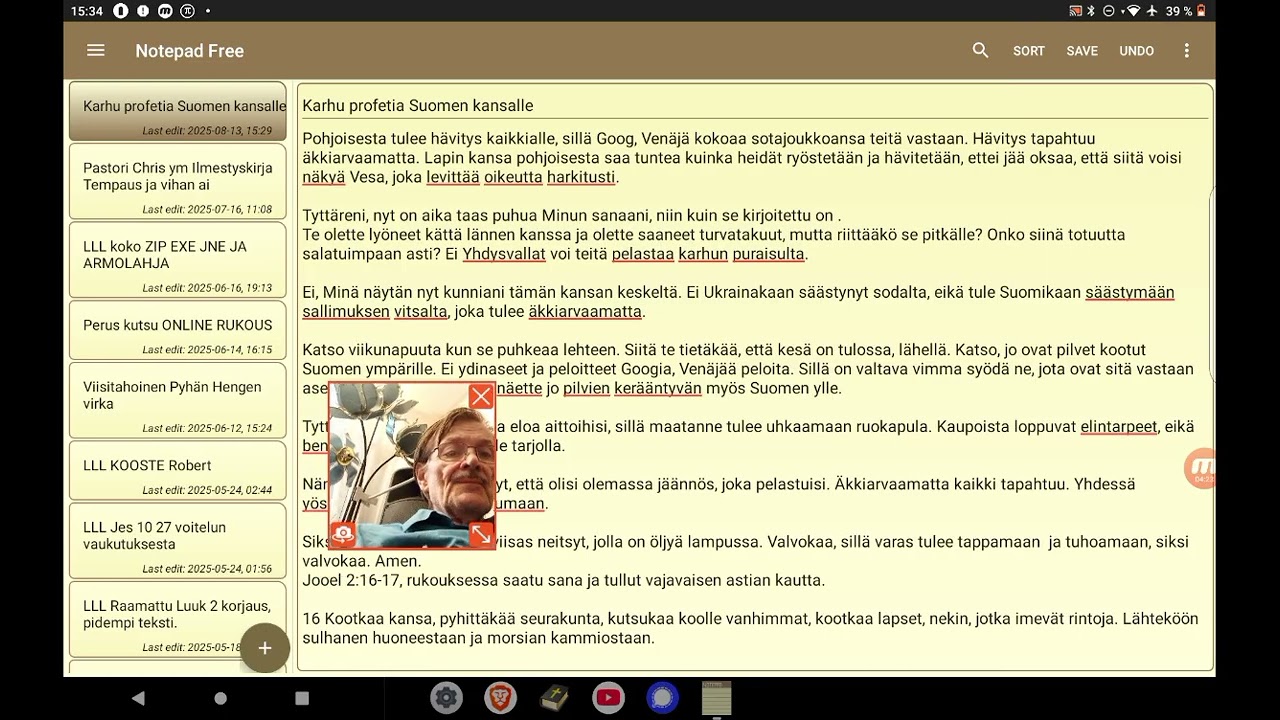Viewport: 1280px width, 720px height.
Task: Tap underlined word Yhdysvallat in note
Action: pos(504,254)
